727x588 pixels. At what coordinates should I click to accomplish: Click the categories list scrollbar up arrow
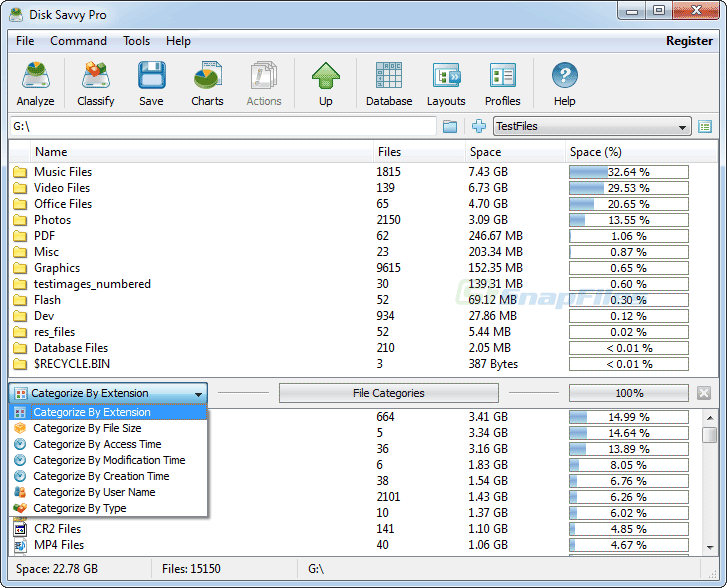point(710,418)
